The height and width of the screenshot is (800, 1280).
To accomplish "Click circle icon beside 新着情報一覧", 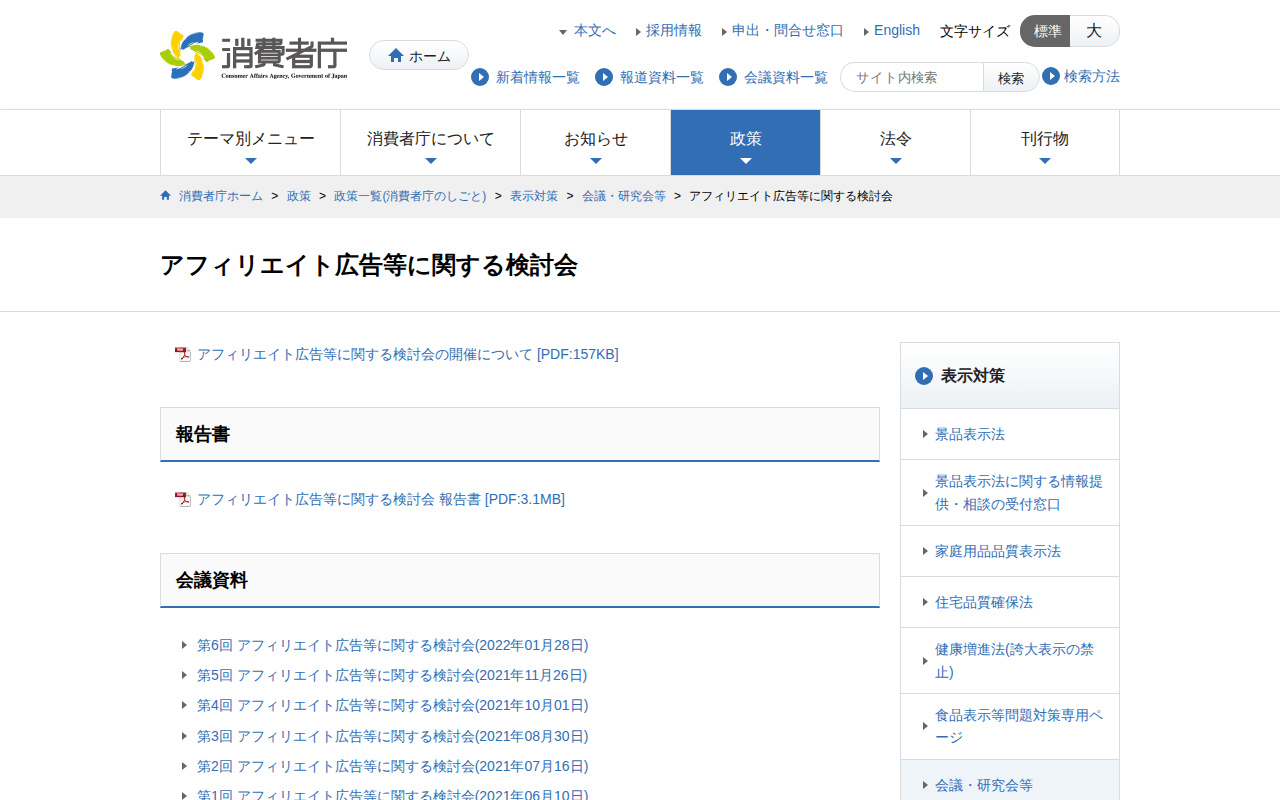I will click(x=480, y=77).
